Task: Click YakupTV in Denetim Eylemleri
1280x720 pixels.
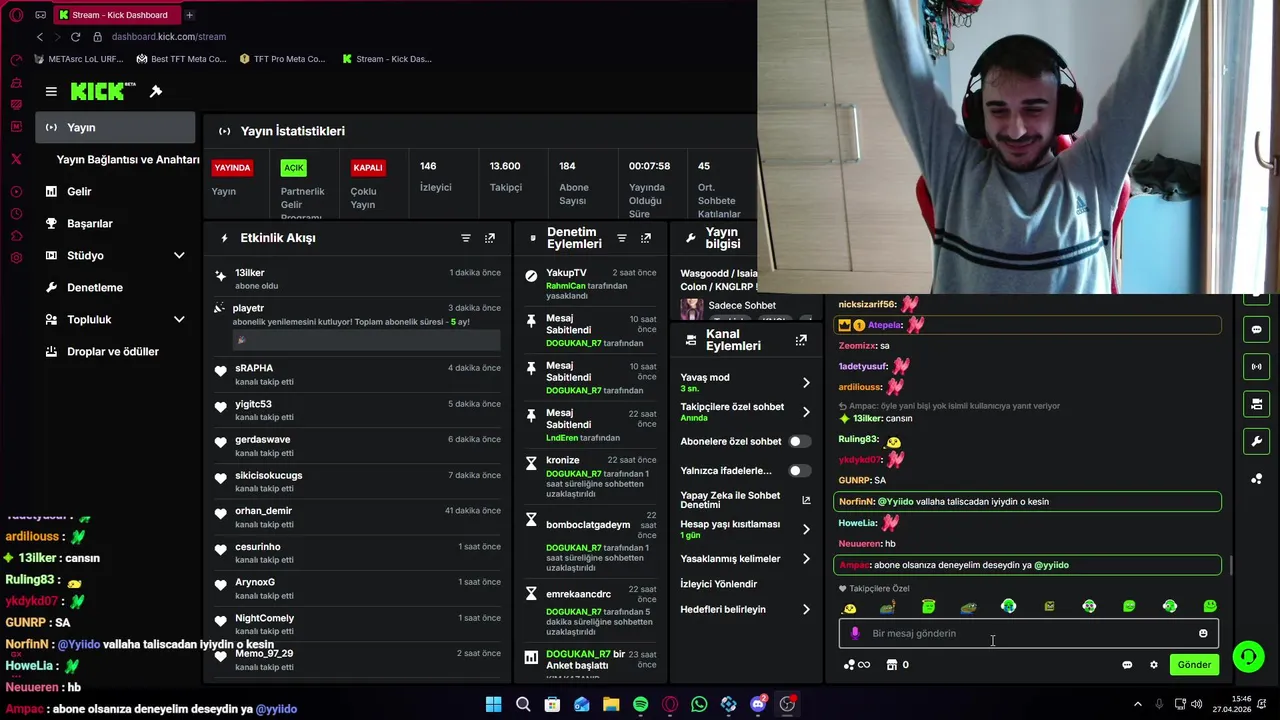Action: 566,273
